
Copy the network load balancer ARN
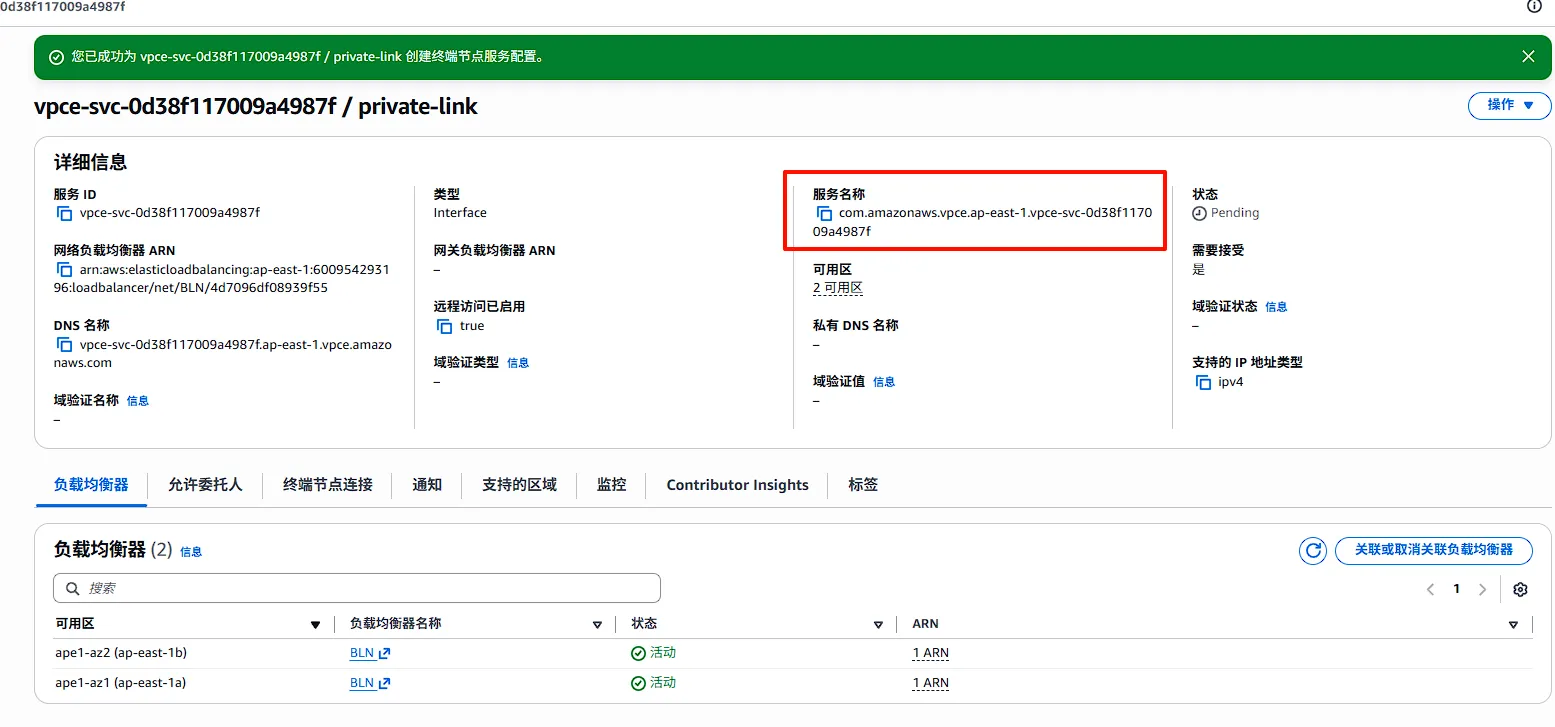(64, 270)
